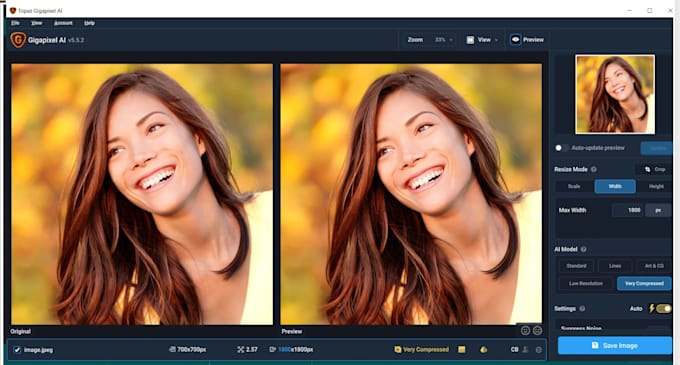Open the Help menu
680x365 pixels.
[x=89, y=23]
